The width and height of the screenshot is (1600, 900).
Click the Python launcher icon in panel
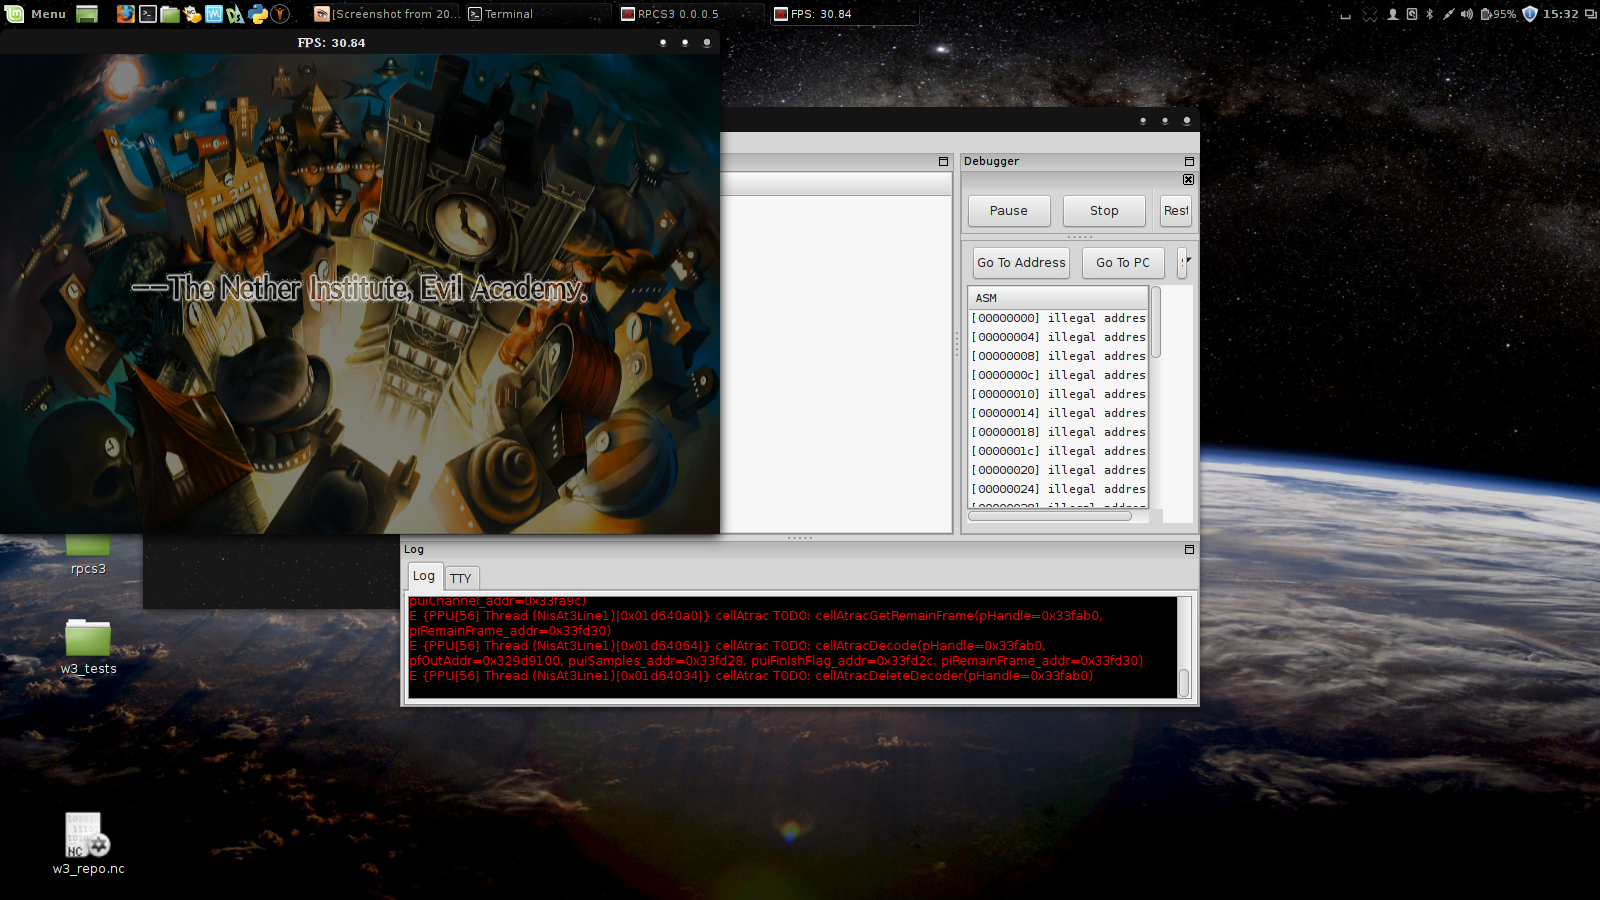point(258,14)
